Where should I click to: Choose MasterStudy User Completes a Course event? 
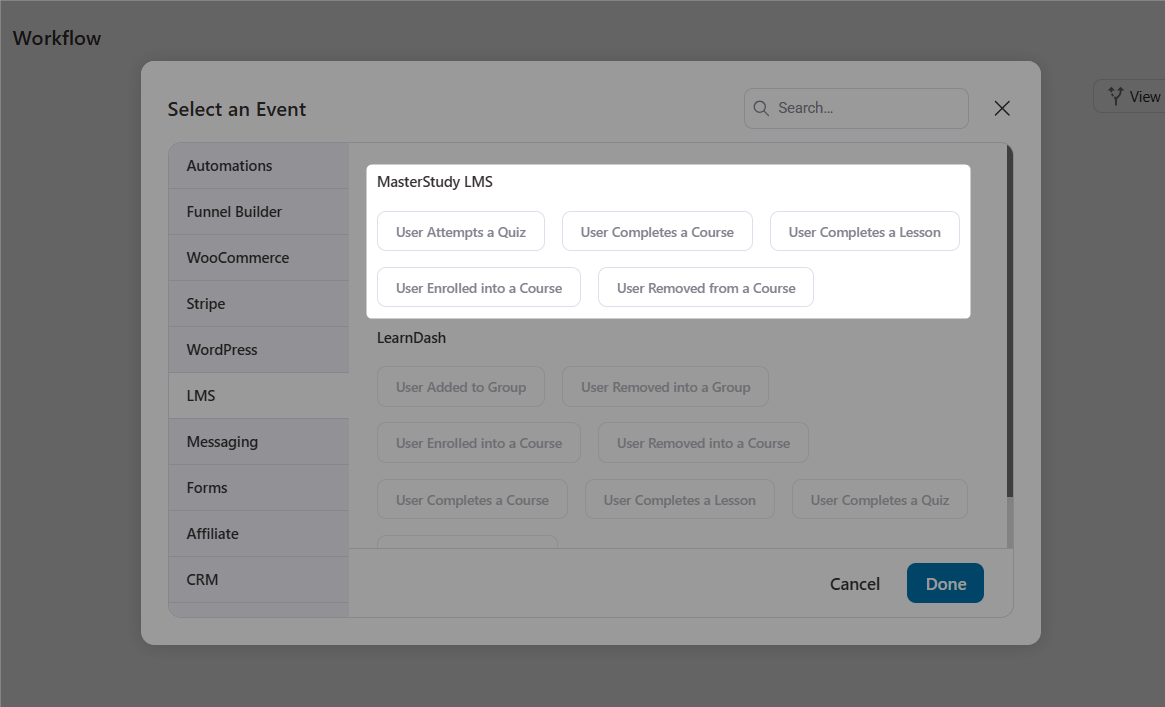[x=657, y=232]
